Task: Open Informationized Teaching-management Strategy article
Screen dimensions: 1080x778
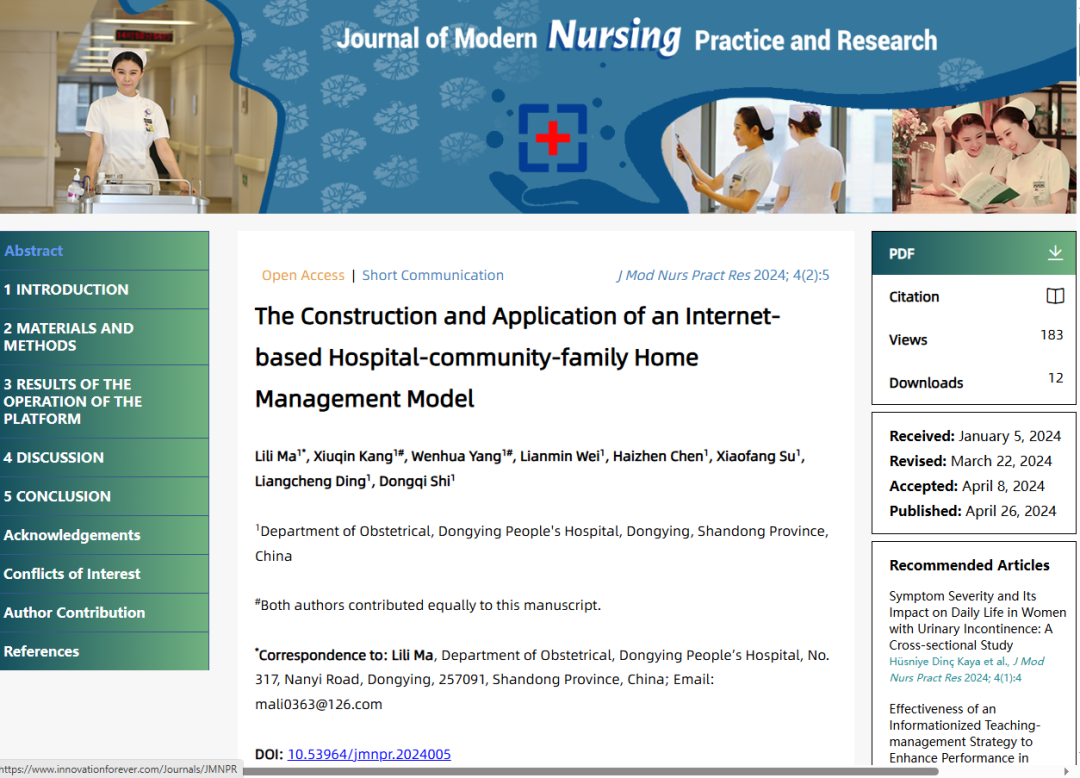Action: [964, 733]
